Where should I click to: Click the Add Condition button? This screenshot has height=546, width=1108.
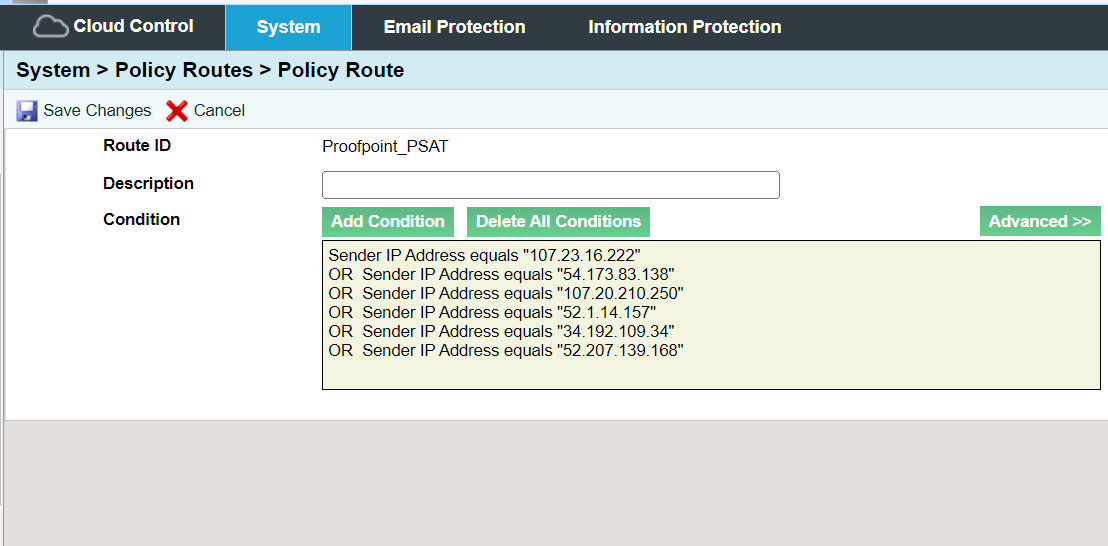(x=388, y=222)
